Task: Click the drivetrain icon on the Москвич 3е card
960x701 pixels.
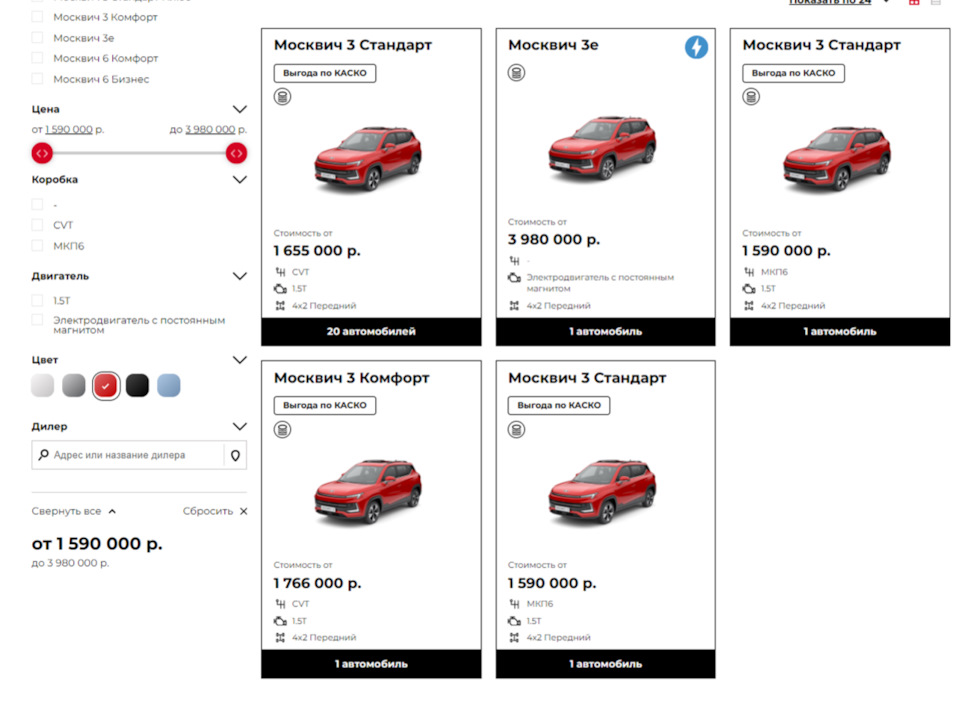Action: 514,306
